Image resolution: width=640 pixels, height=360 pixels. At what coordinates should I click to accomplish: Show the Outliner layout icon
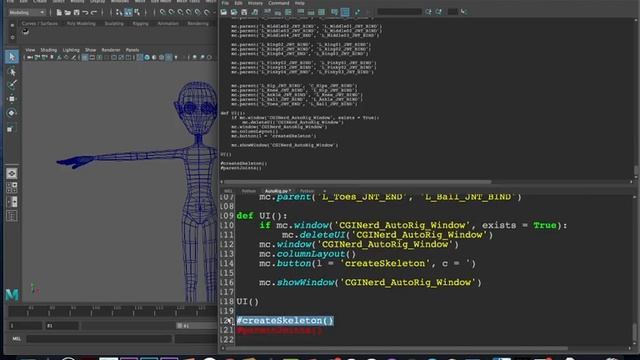(12, 216)
